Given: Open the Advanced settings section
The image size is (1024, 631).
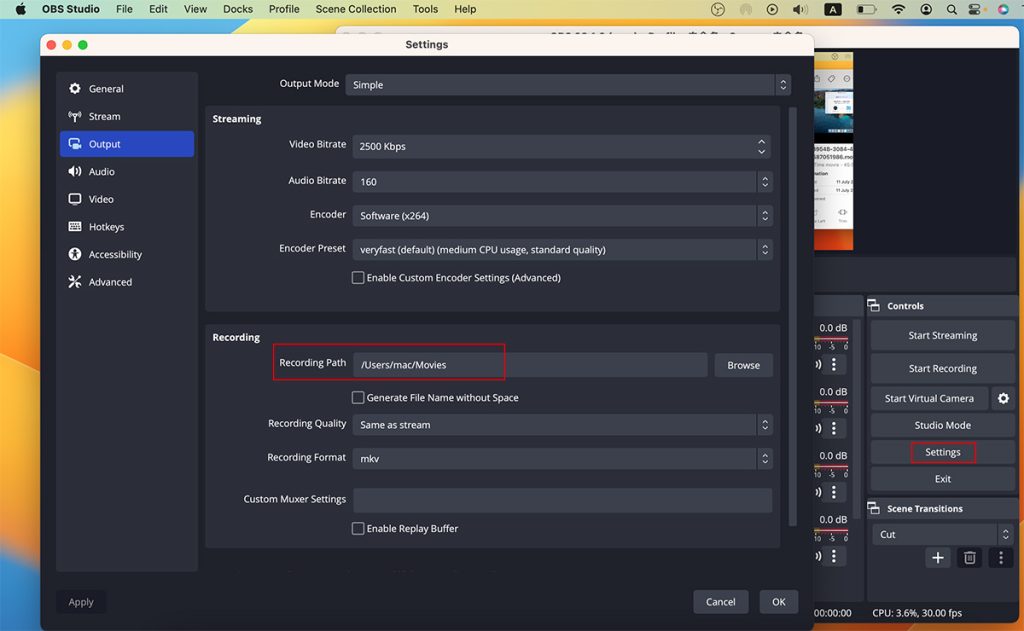Looking at the screenshot, I should click(x=127, y=282).
